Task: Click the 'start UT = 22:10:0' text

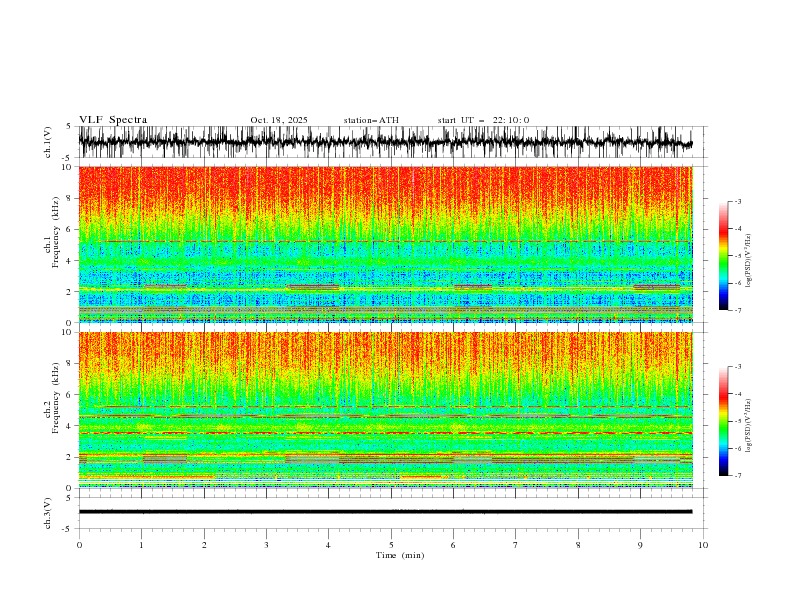Action: 483,120
